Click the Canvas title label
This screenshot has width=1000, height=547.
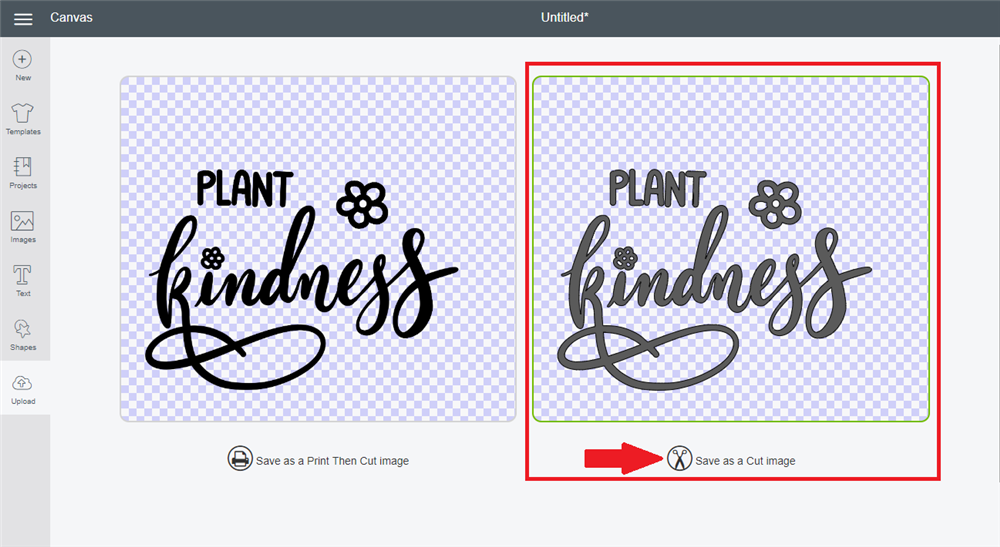click(71, 18)
